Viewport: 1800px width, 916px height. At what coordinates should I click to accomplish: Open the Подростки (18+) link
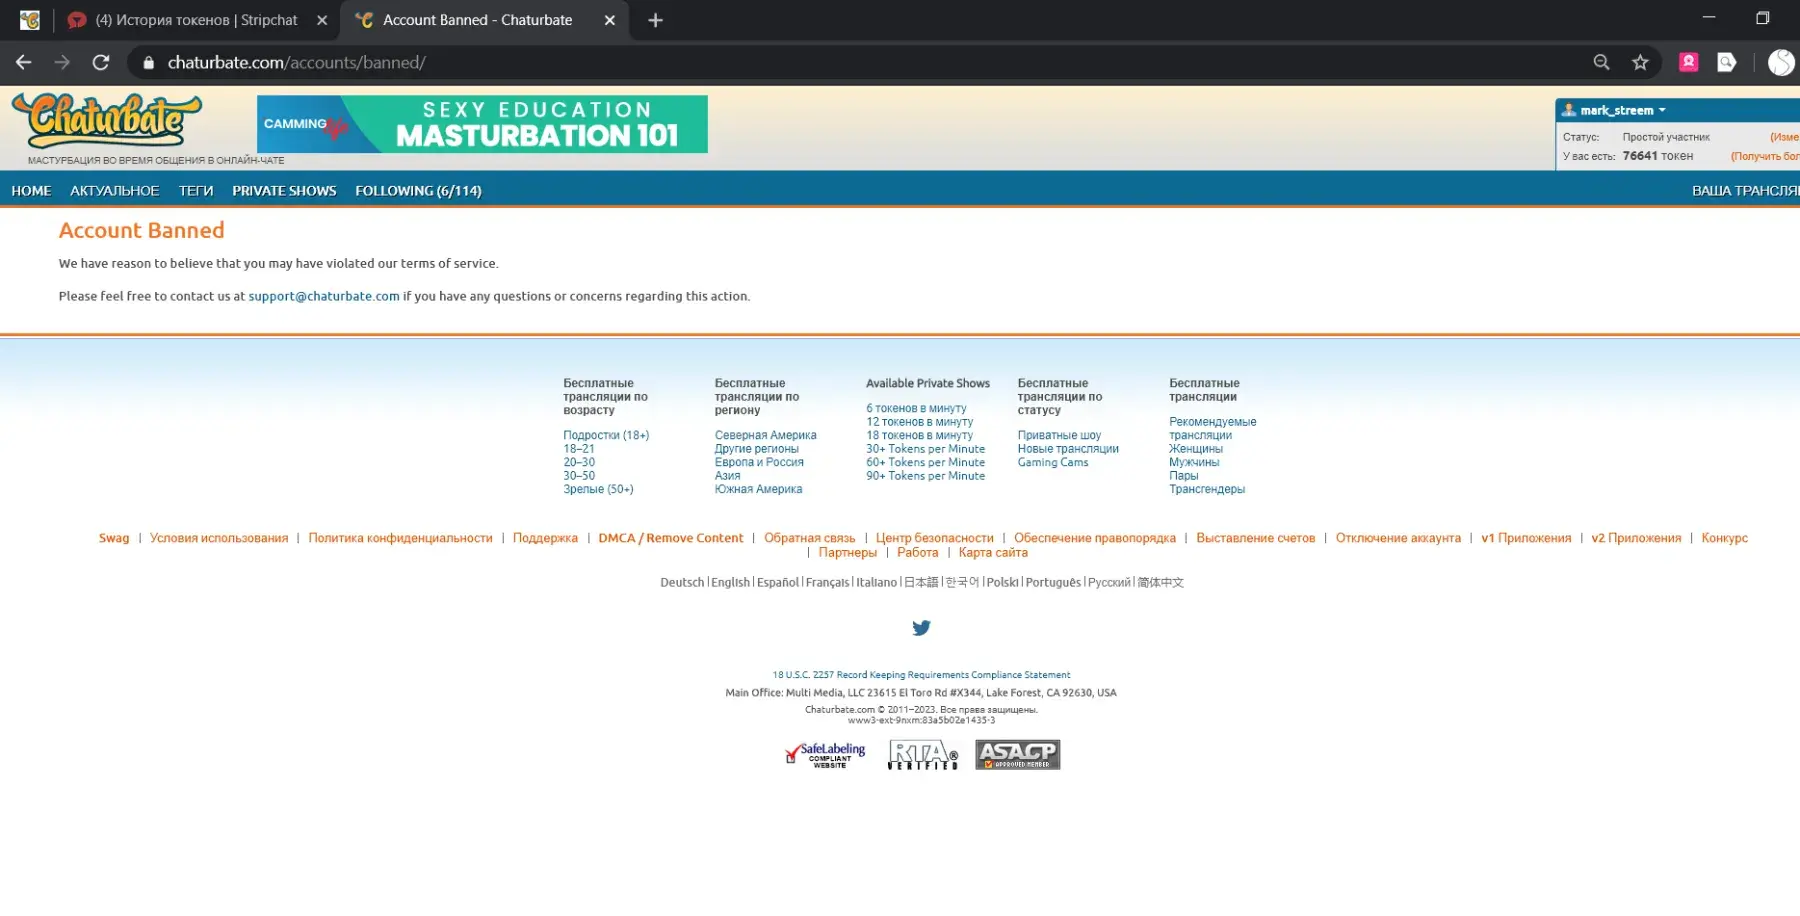[606, 435]
